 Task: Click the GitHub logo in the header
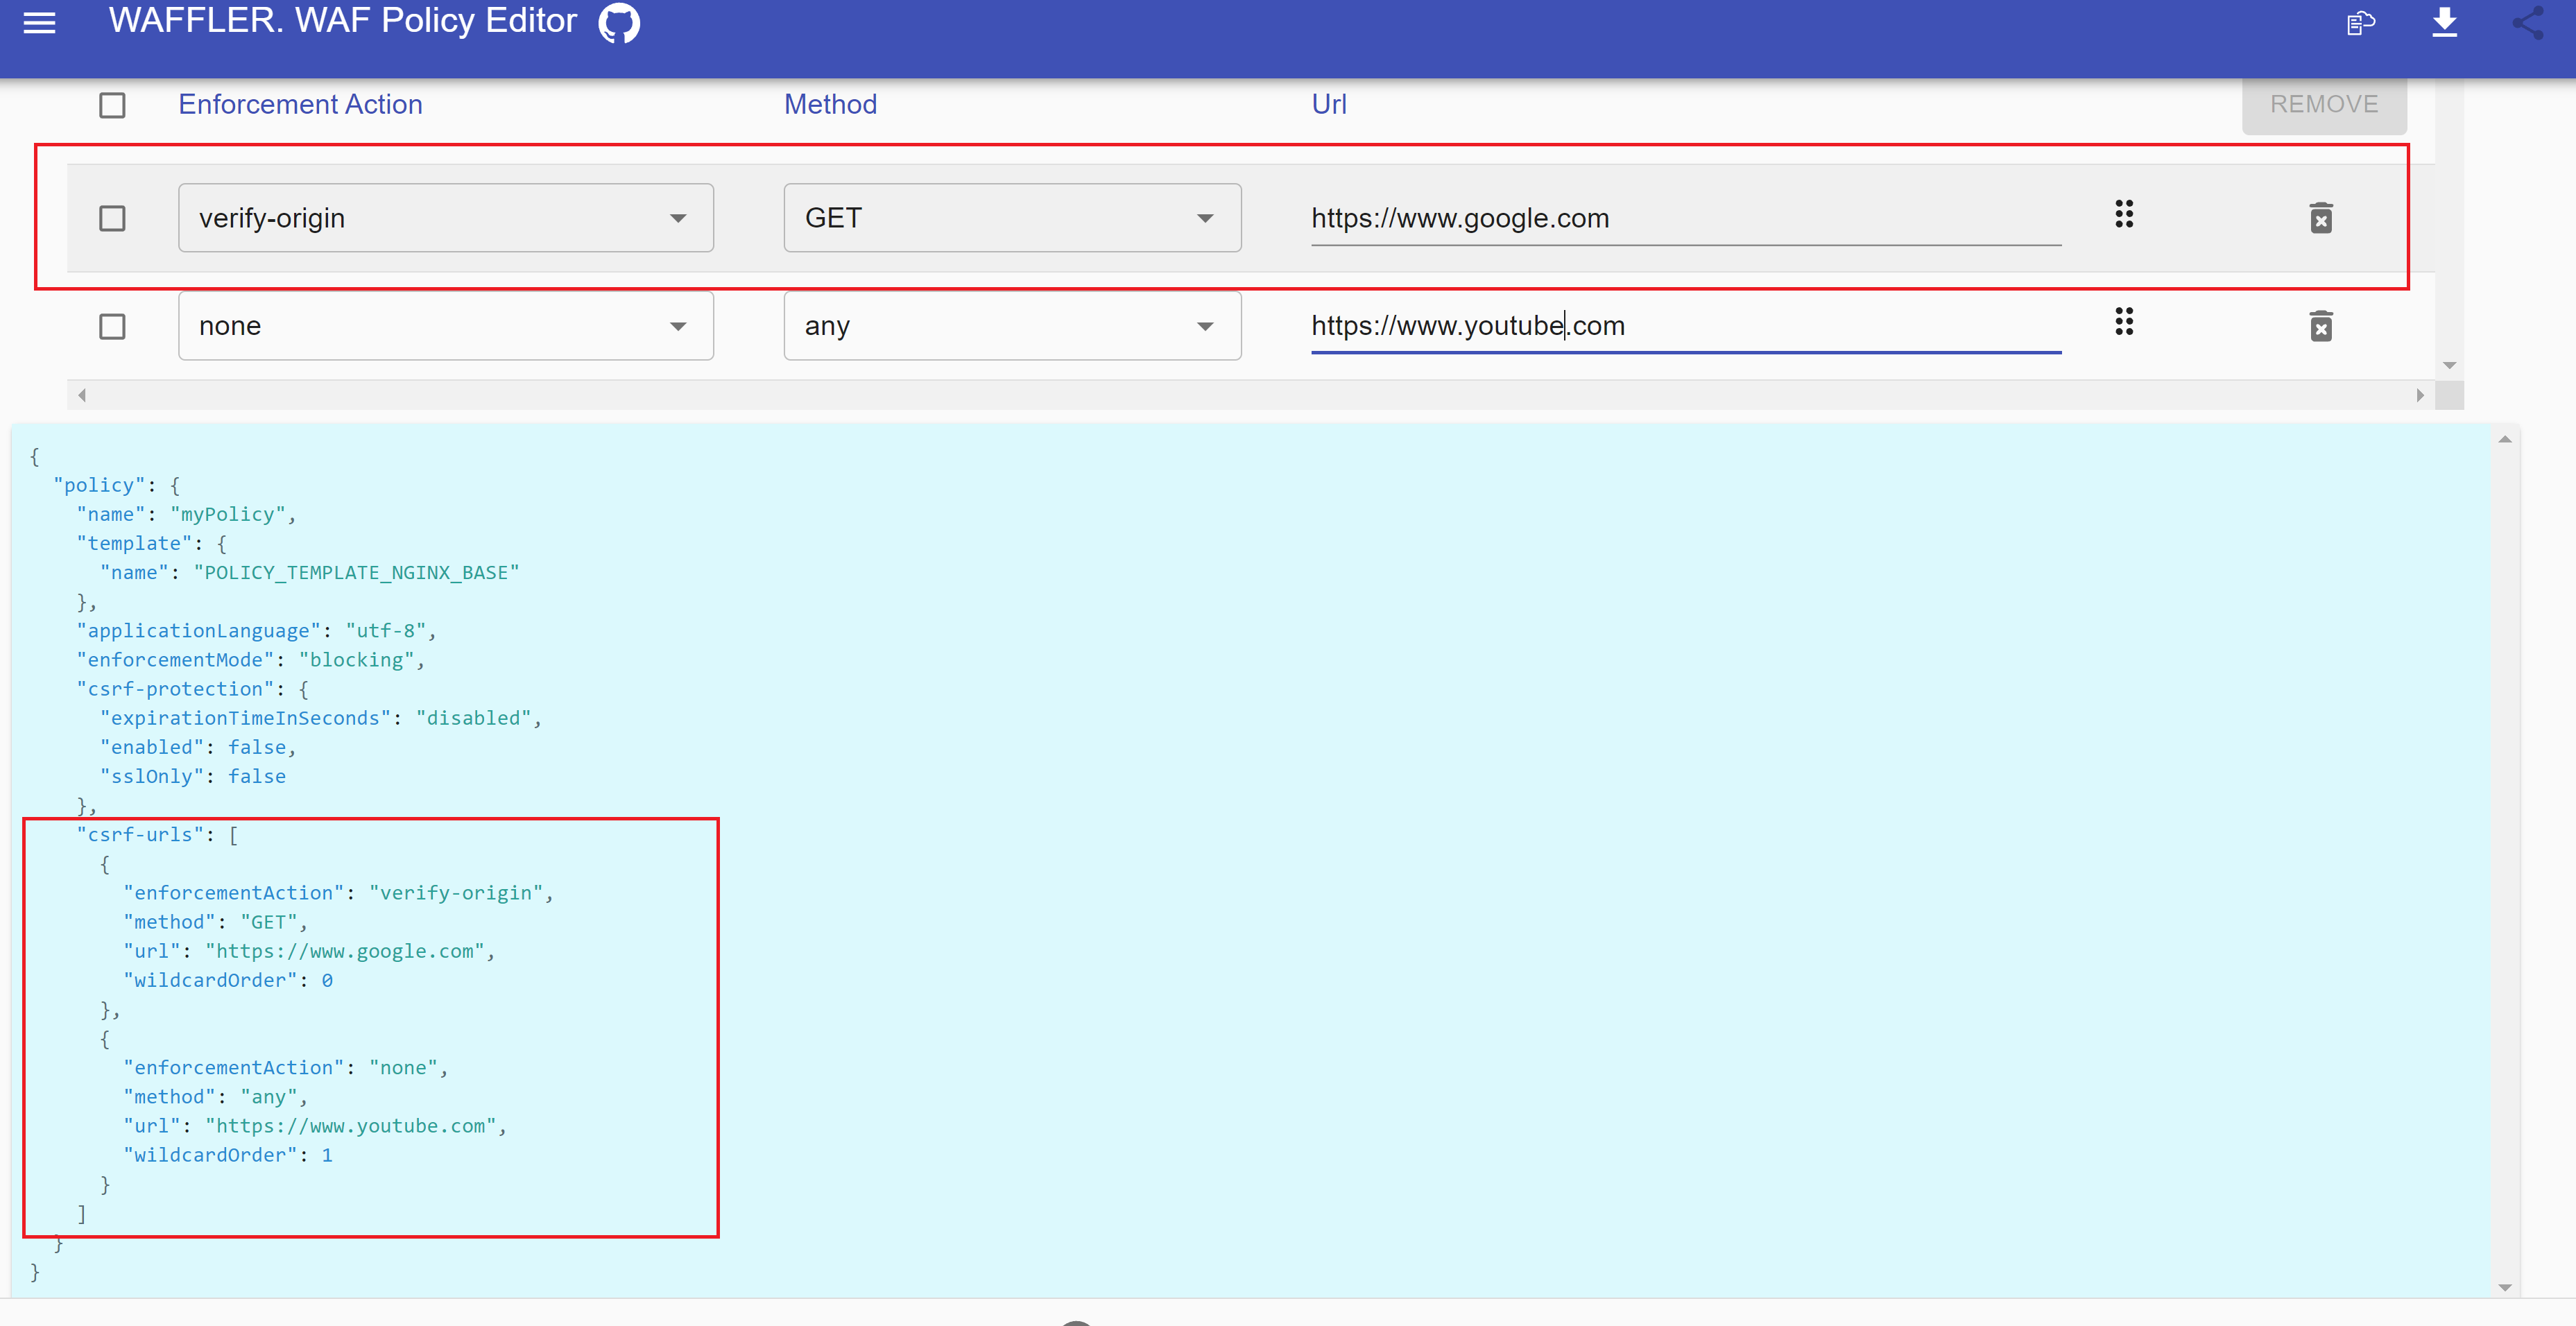coord(618,23)
